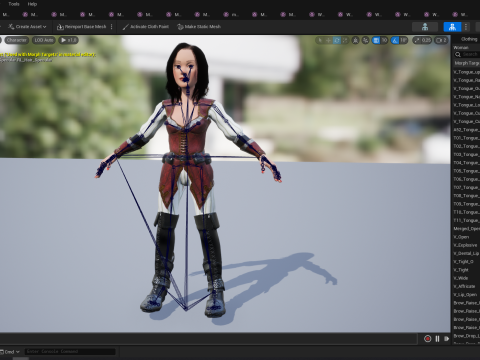Viewport: 480px width, 360px height.
Task: Select the T04_Tongue morph target row
Action: [x=466, y=163]
